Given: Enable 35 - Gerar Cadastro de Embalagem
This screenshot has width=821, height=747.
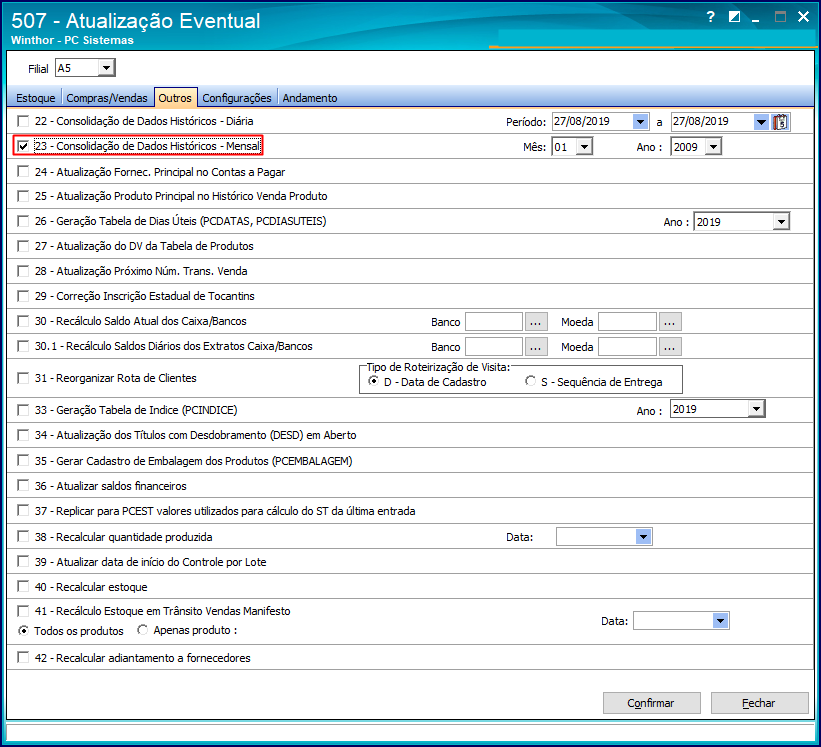Looking at the screenshot, I should pyautogui.click(x=23, y=461).
